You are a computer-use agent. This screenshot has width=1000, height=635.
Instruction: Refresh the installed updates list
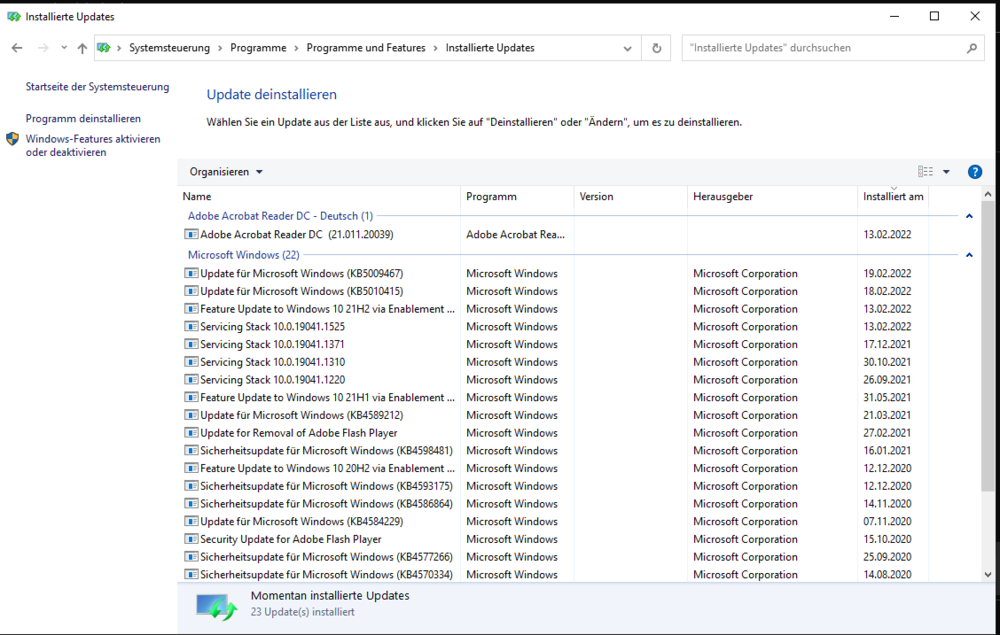tap(657, 48)
